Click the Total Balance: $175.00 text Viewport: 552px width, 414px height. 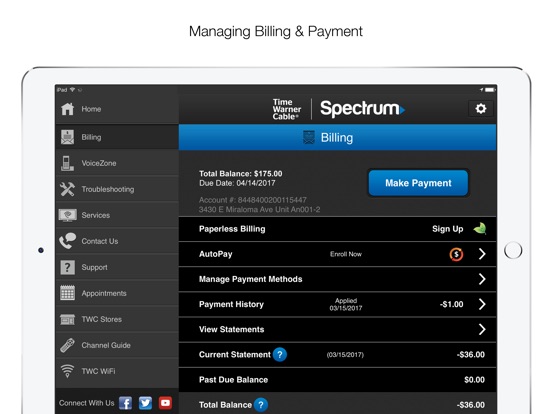(240, 174)
